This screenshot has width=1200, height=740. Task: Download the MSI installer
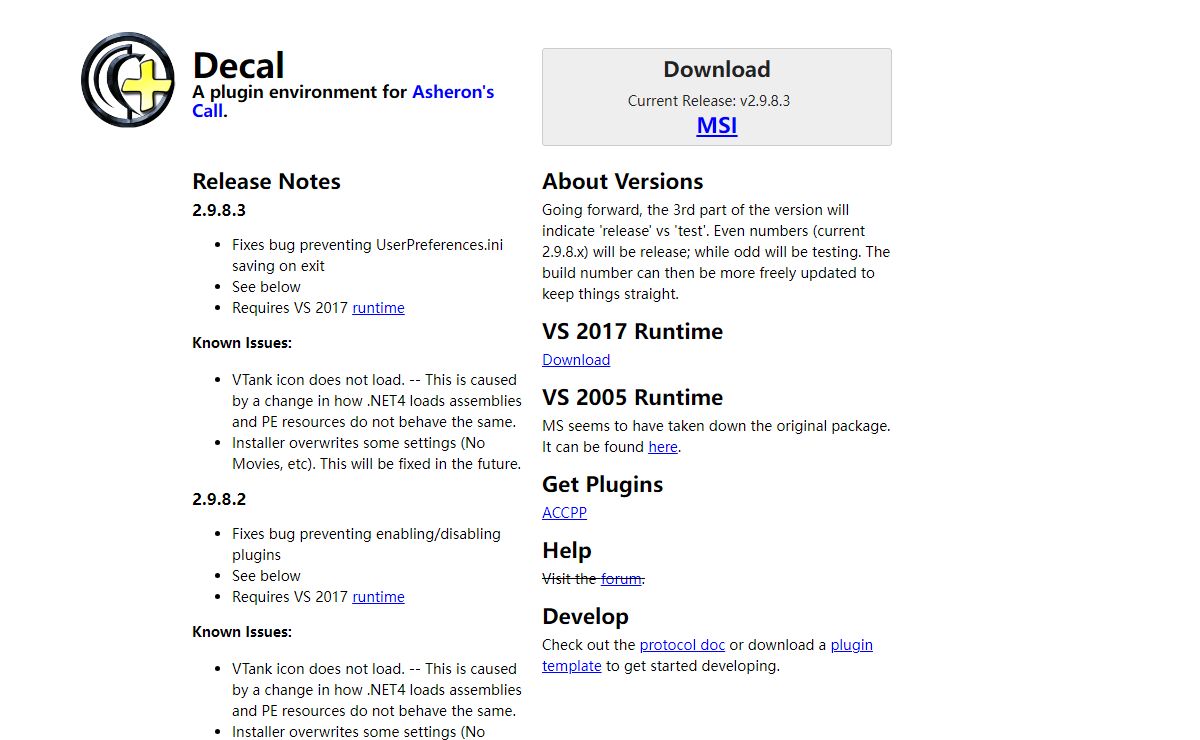click(717, 125)
